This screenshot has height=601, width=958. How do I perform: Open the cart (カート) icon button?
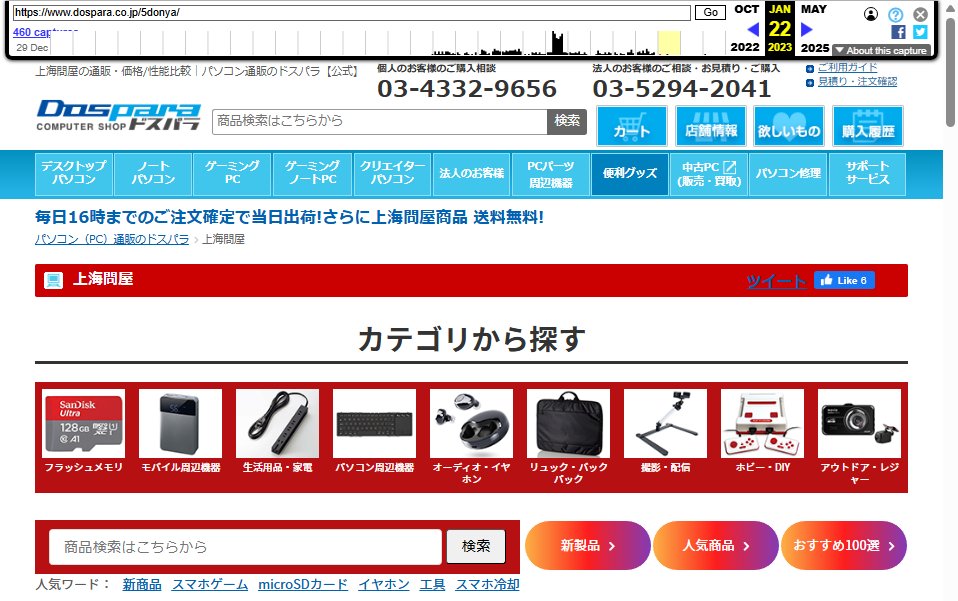(x=631, y=126)
